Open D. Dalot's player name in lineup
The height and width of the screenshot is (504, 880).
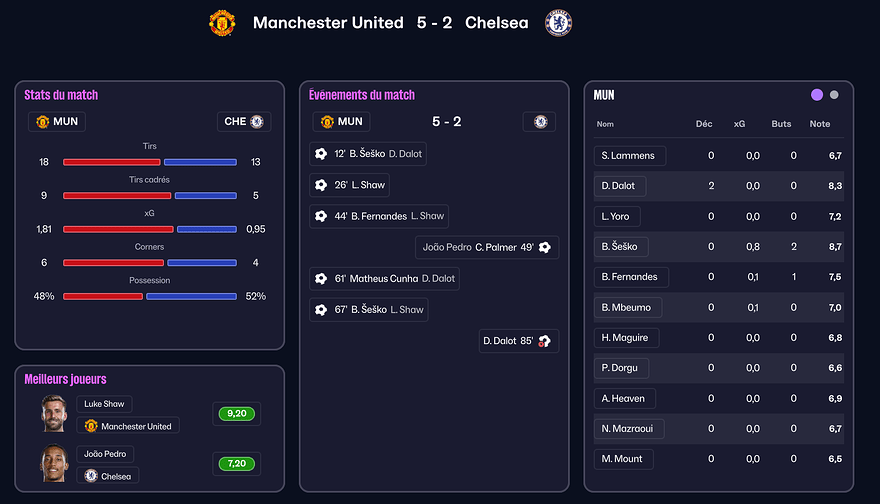coord(620,186)
